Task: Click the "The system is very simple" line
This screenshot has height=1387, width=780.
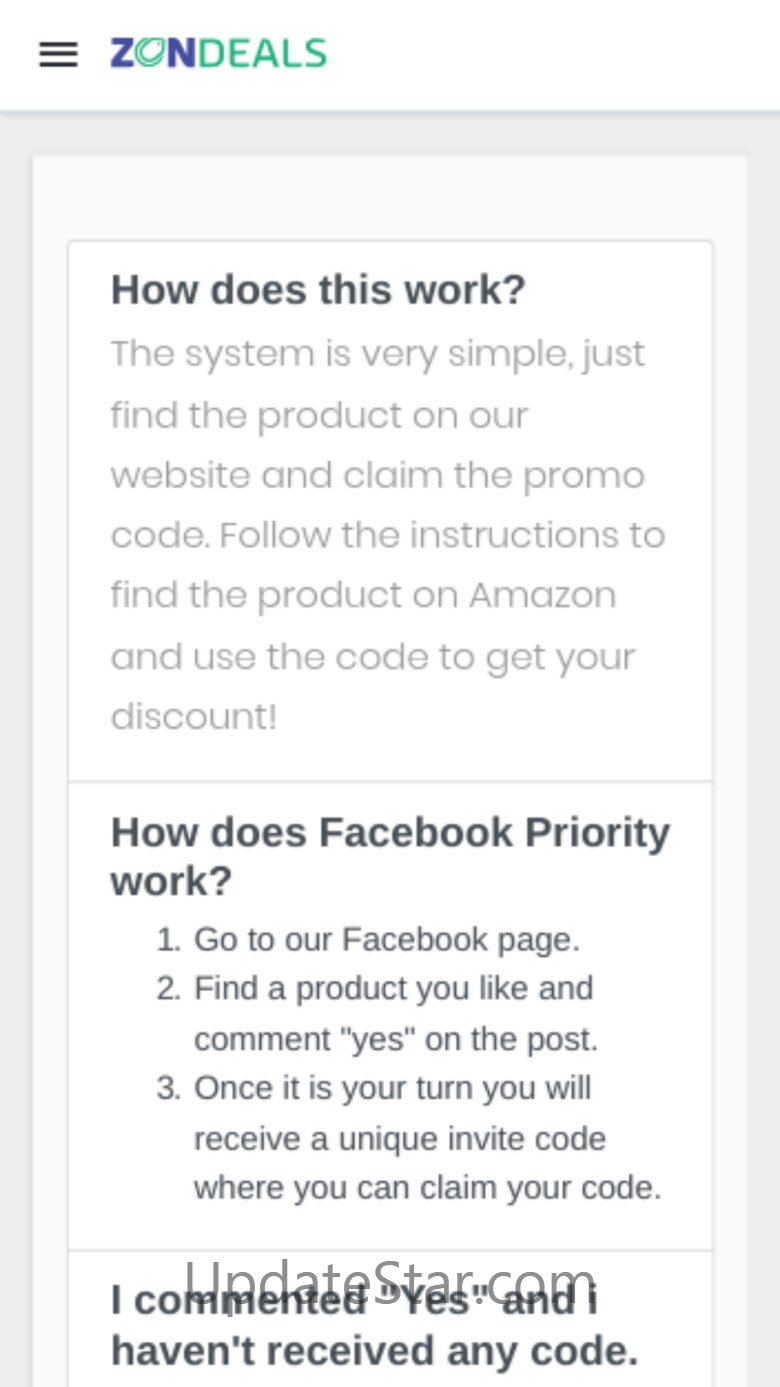Action: [377, 354]
